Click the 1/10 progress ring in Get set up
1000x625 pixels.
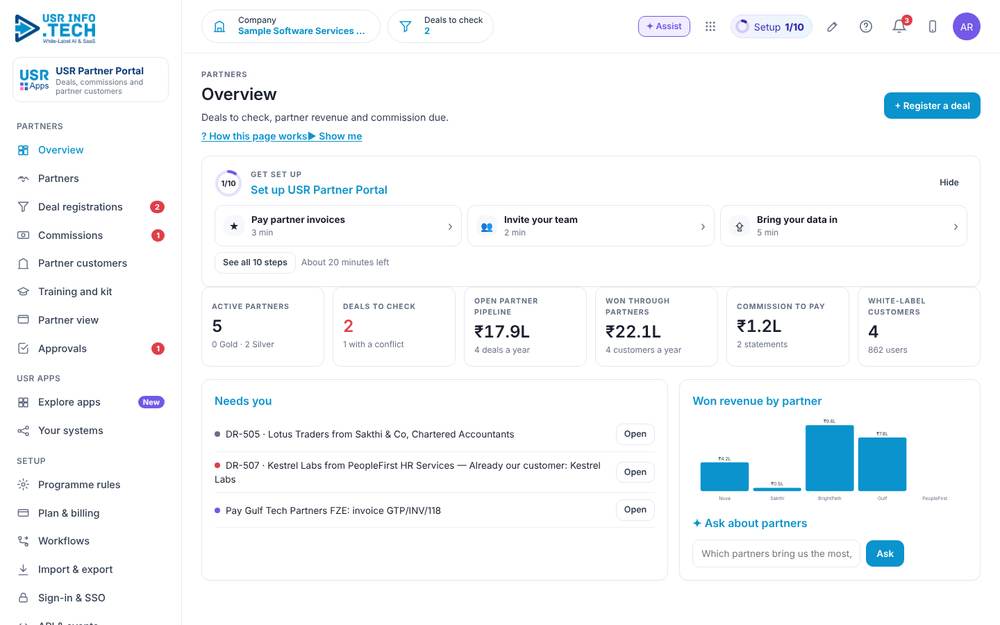[x=228, y=183]
